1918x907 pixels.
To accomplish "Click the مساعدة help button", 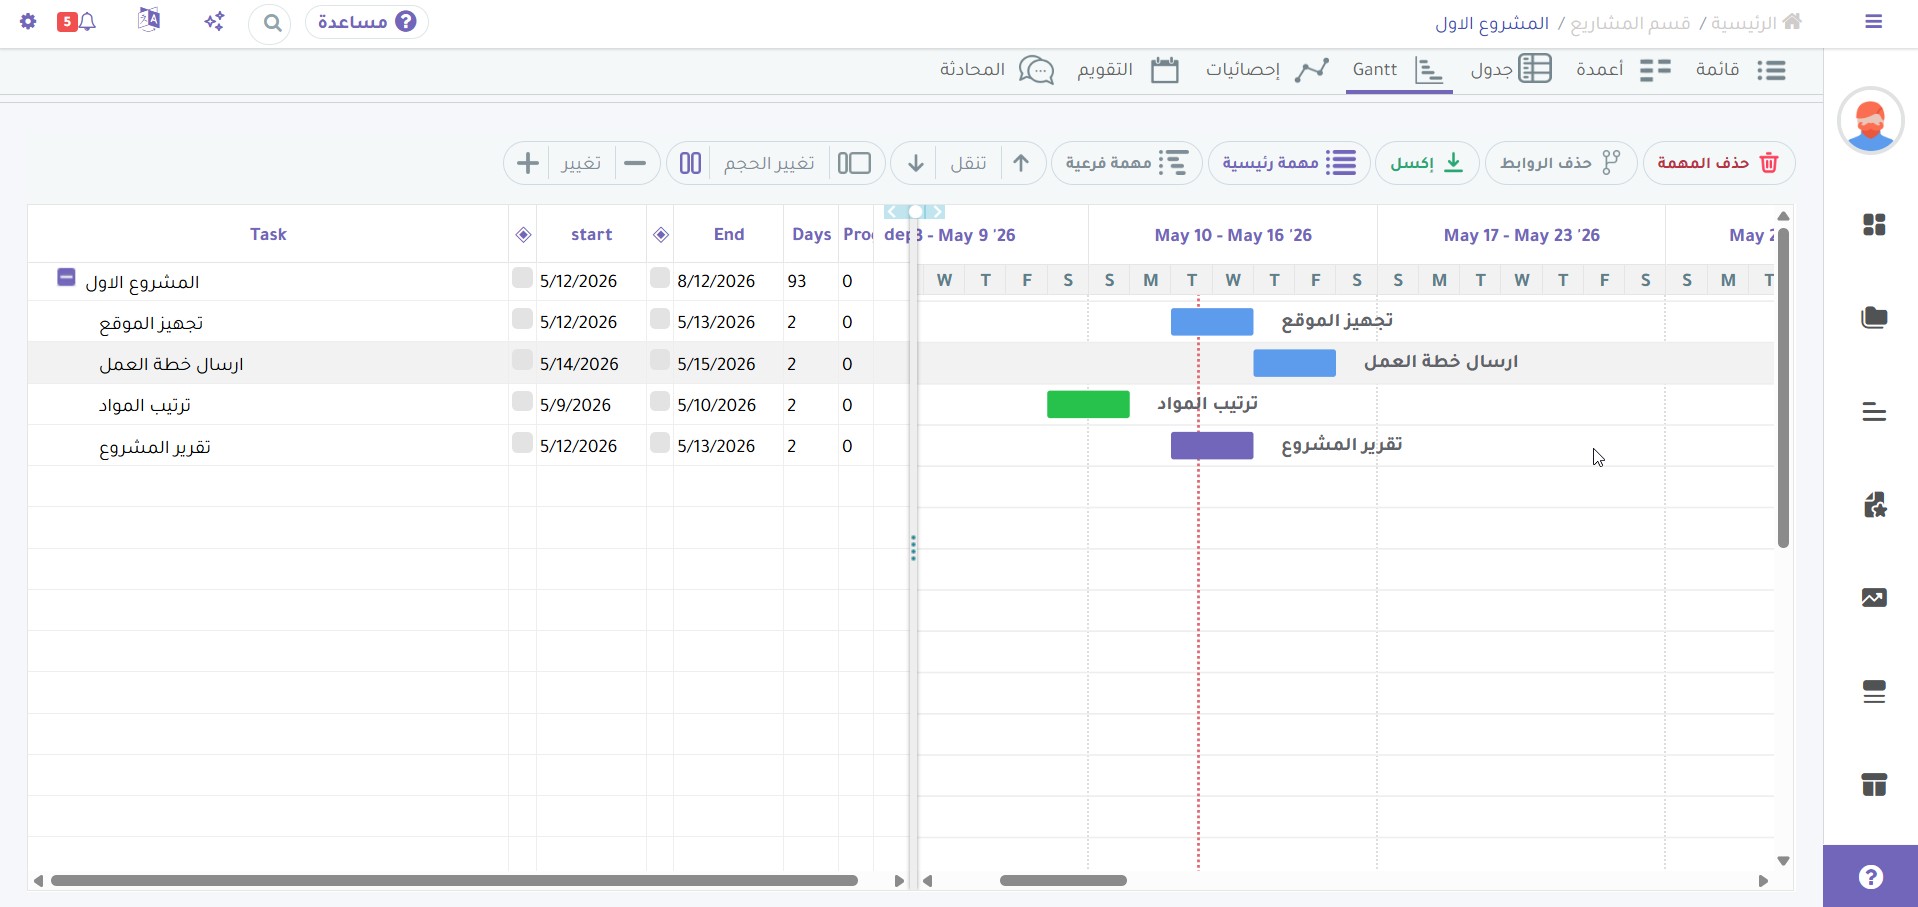I will 367,21.
